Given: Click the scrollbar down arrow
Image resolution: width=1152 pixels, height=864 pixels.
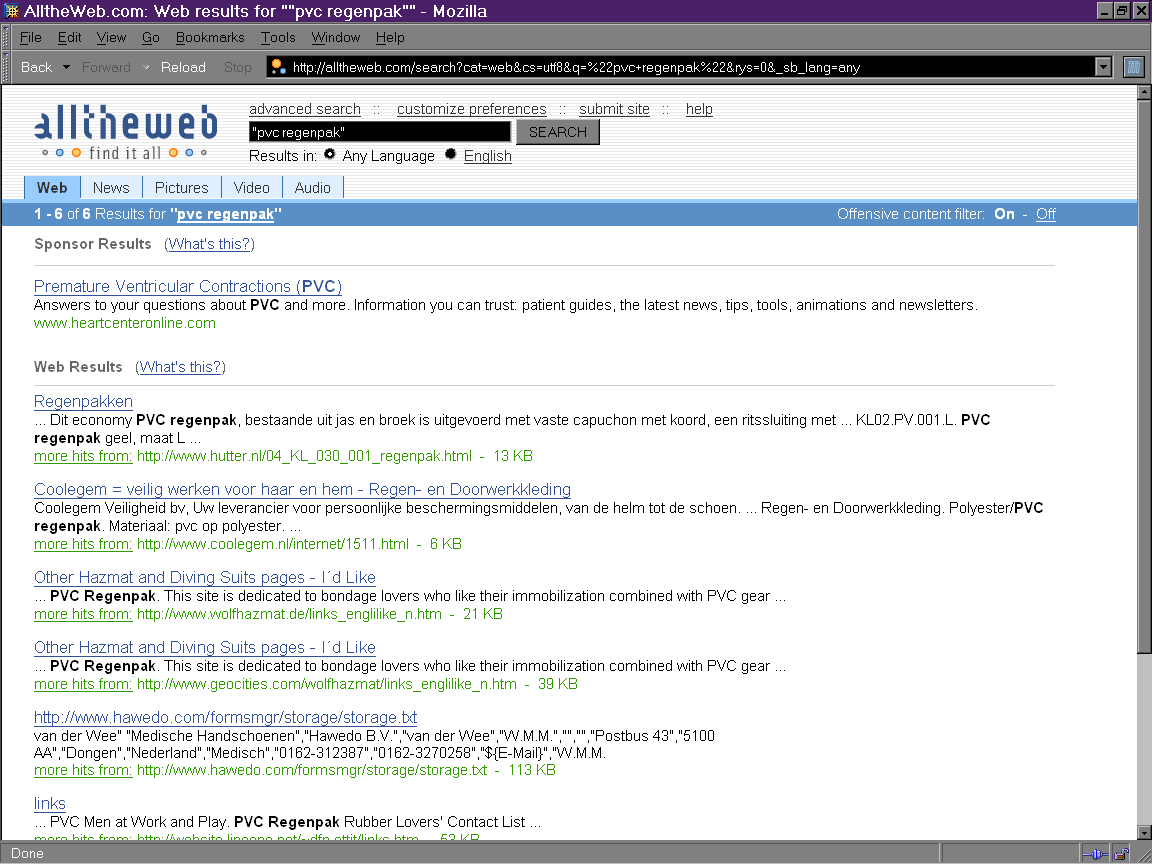Looking at the screenshot, I should coord(1144,832).
